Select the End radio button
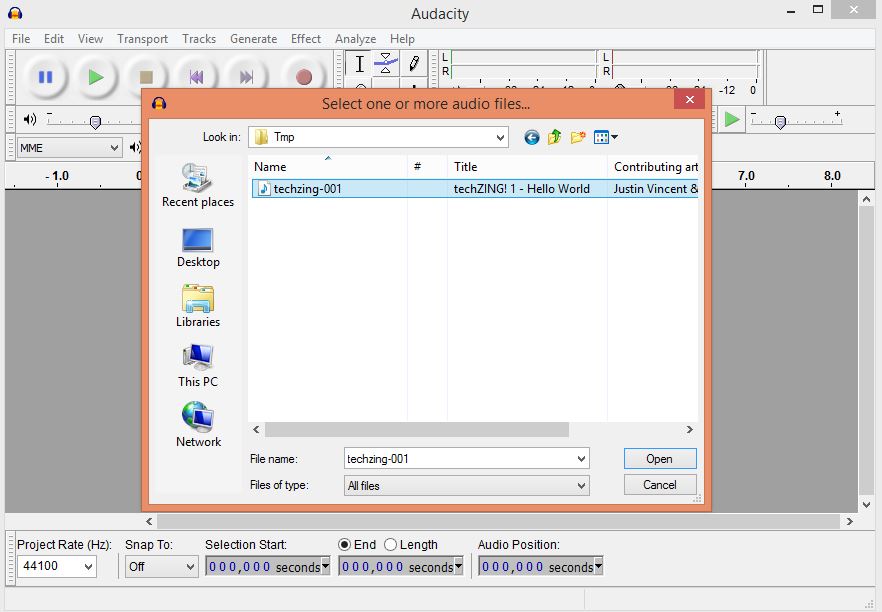882x612 pixels. tap(344, 544)
